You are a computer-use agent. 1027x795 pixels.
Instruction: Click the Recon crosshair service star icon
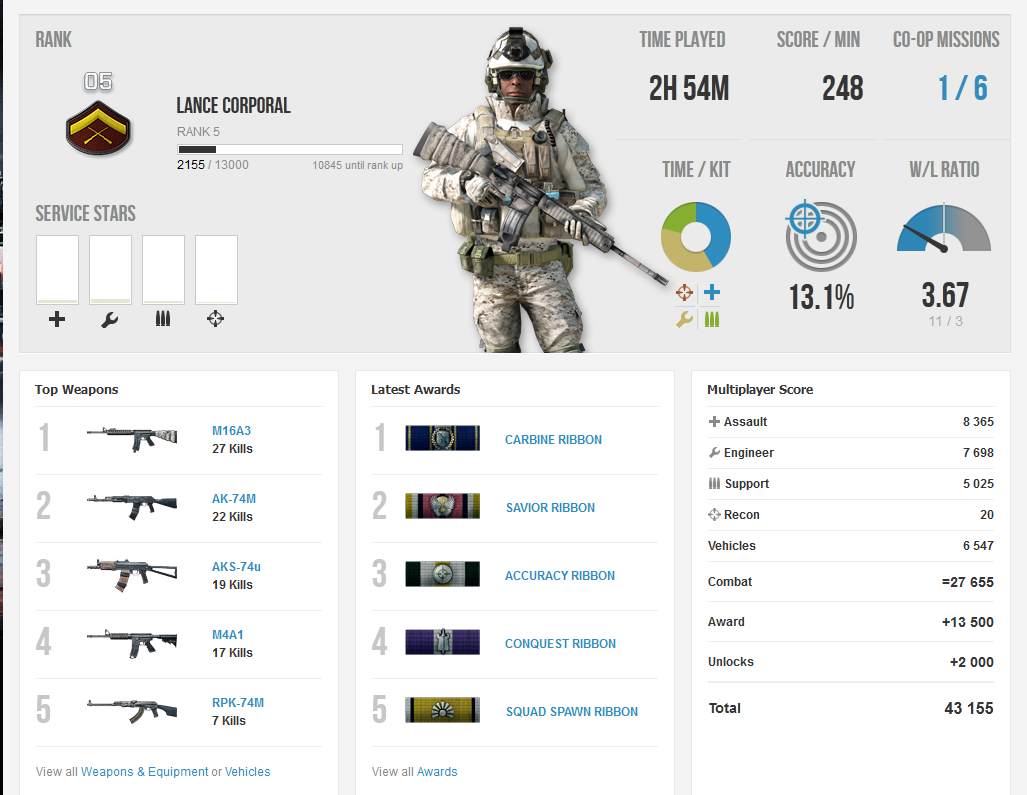click(215, 319)
